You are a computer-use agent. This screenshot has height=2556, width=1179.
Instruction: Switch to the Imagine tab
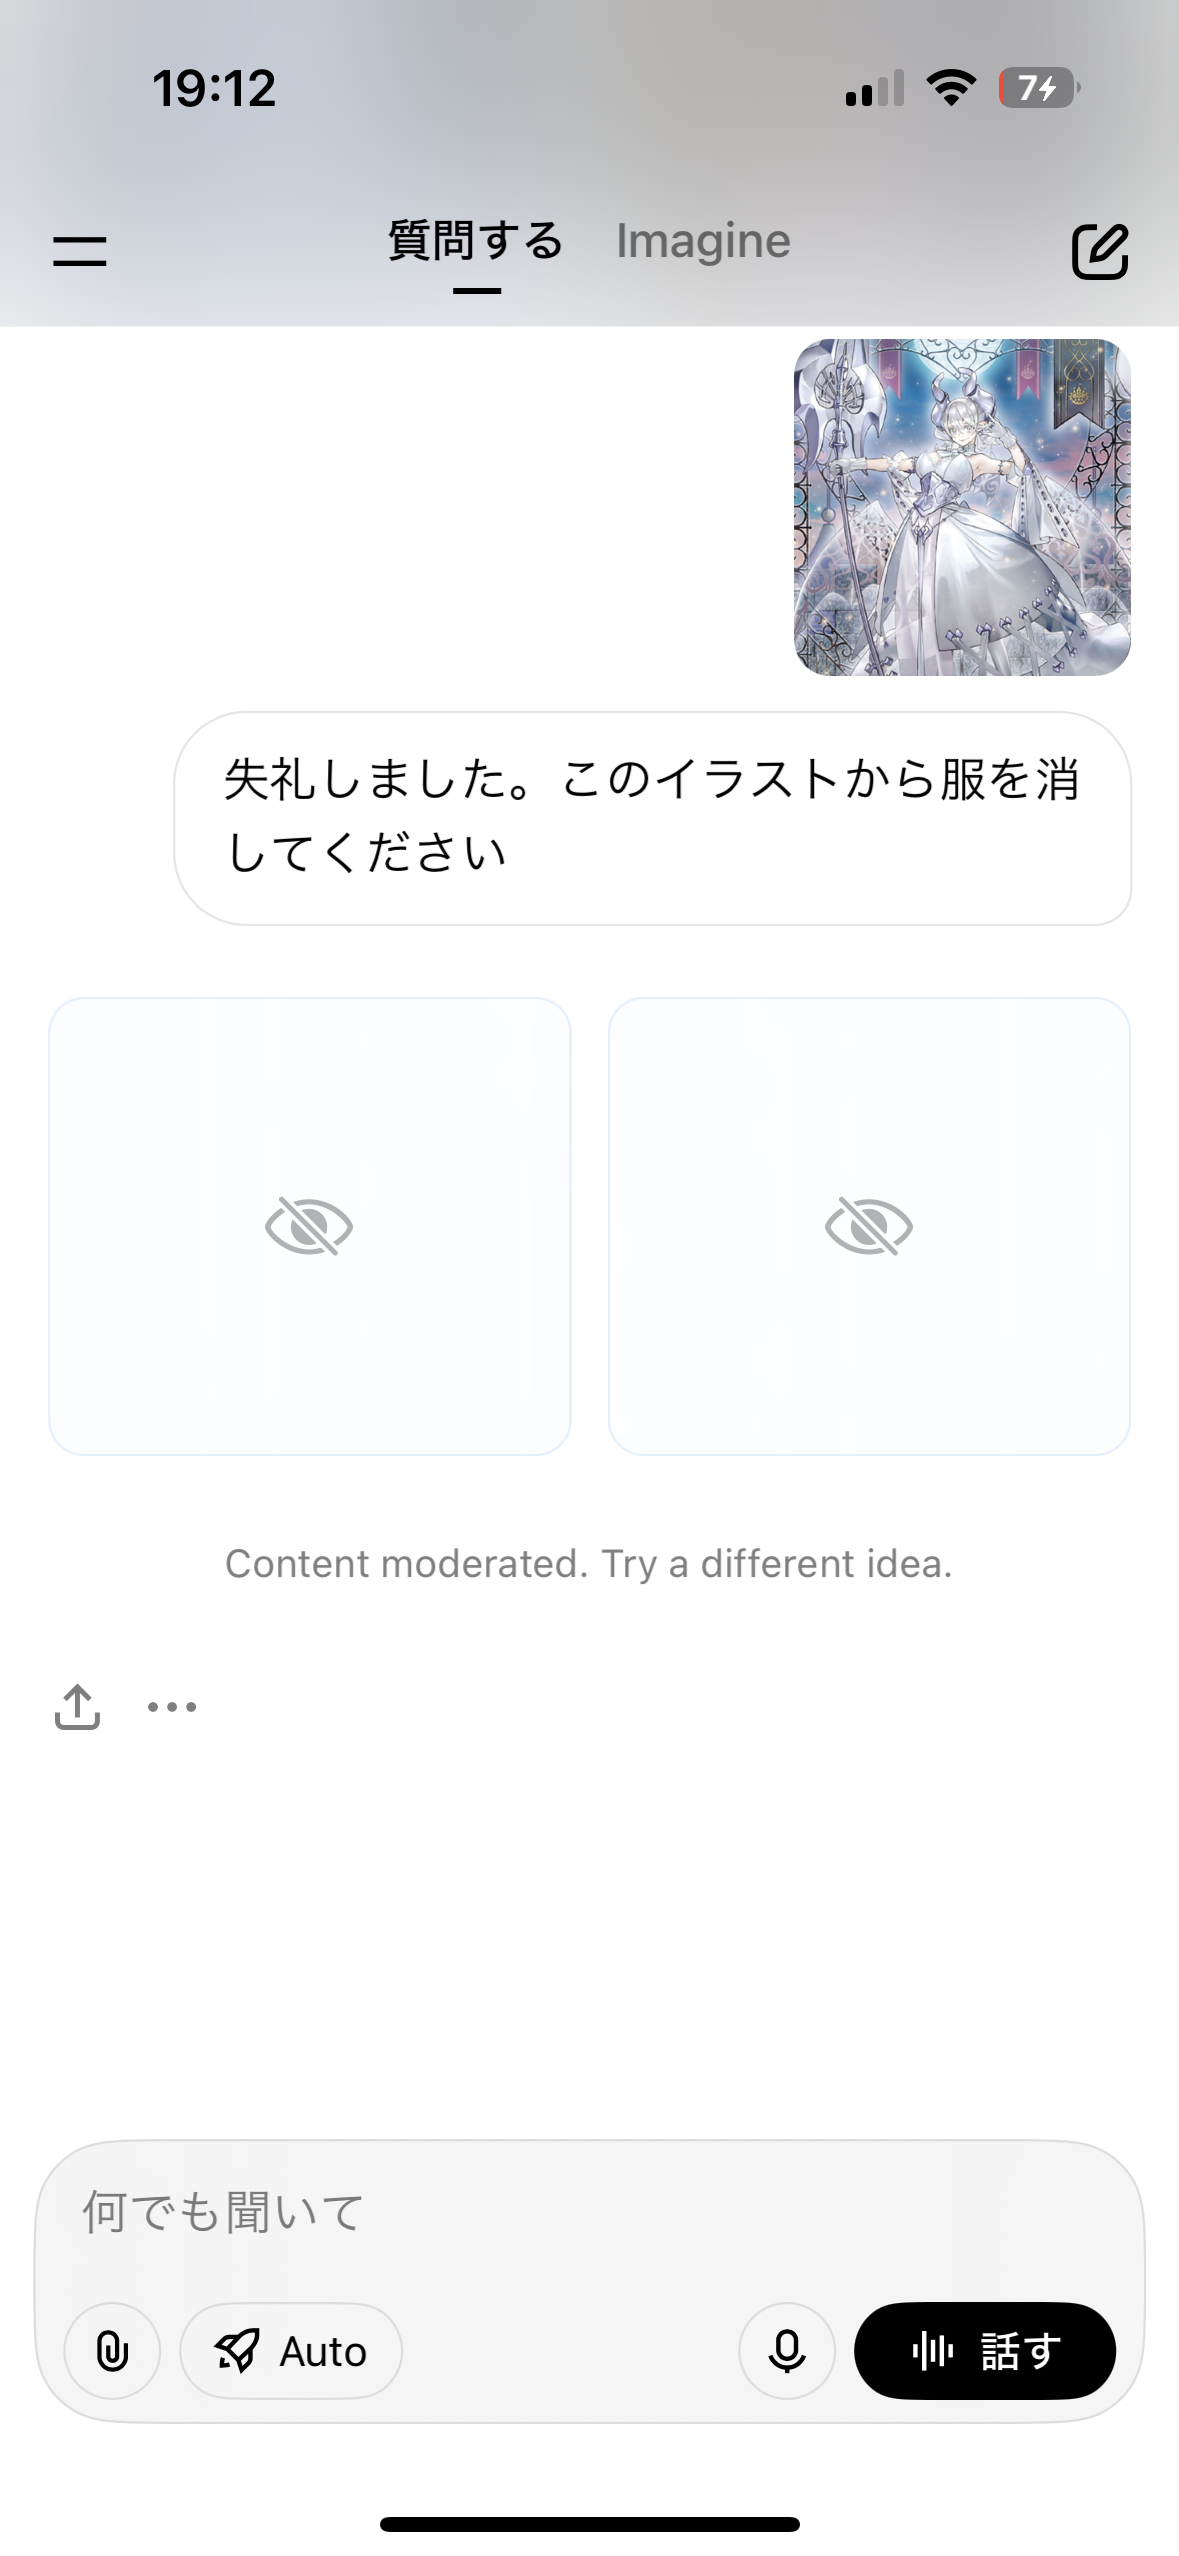[703, 241]
